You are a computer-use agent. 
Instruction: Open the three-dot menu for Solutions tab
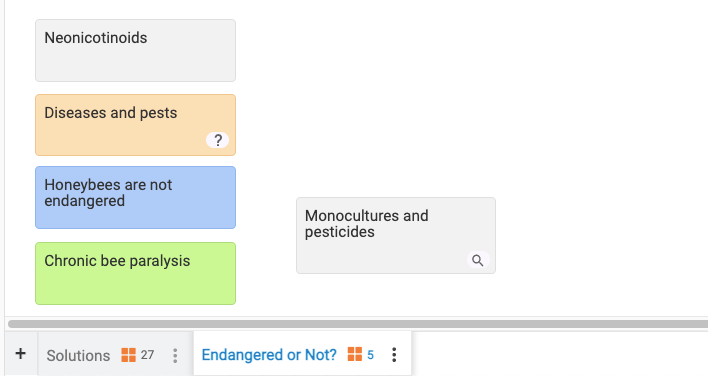pyautogui.click(x=175, y=356)
